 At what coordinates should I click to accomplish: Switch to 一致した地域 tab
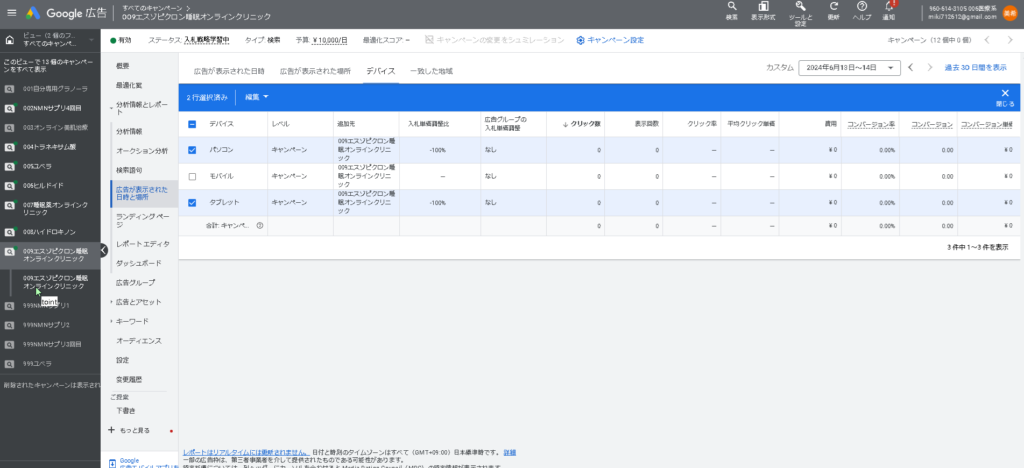pyautogui.click(x=431, y=70)
